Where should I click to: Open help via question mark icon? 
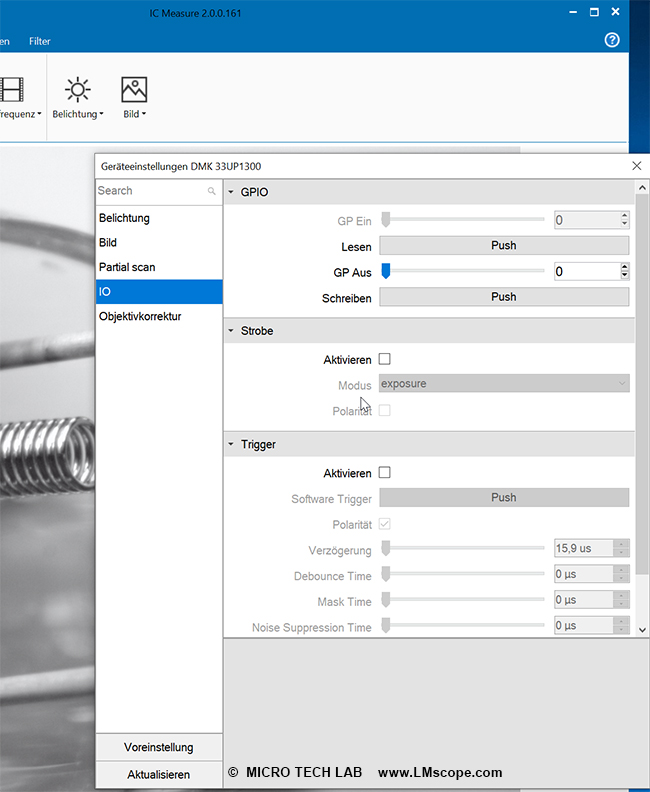[612, 40]
